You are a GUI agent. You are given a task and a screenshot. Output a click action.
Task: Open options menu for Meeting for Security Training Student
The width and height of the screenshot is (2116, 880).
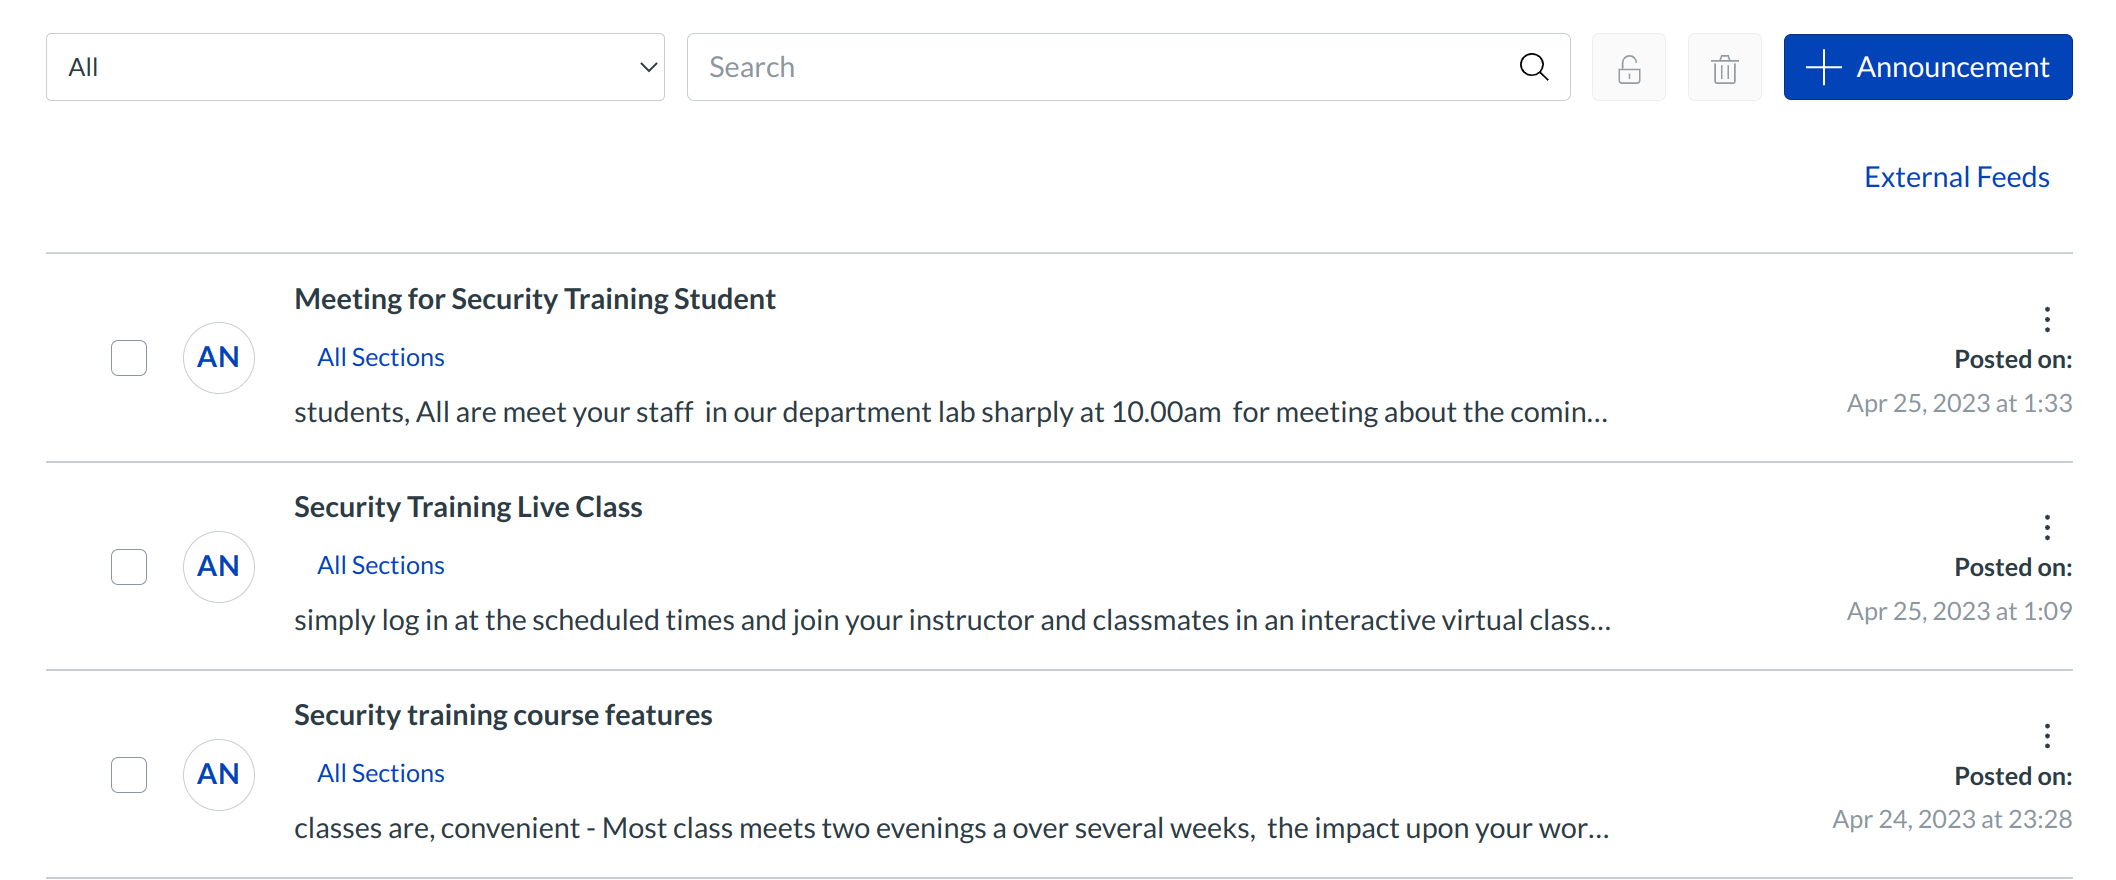pyautogui.click(x=2047, y=319)
